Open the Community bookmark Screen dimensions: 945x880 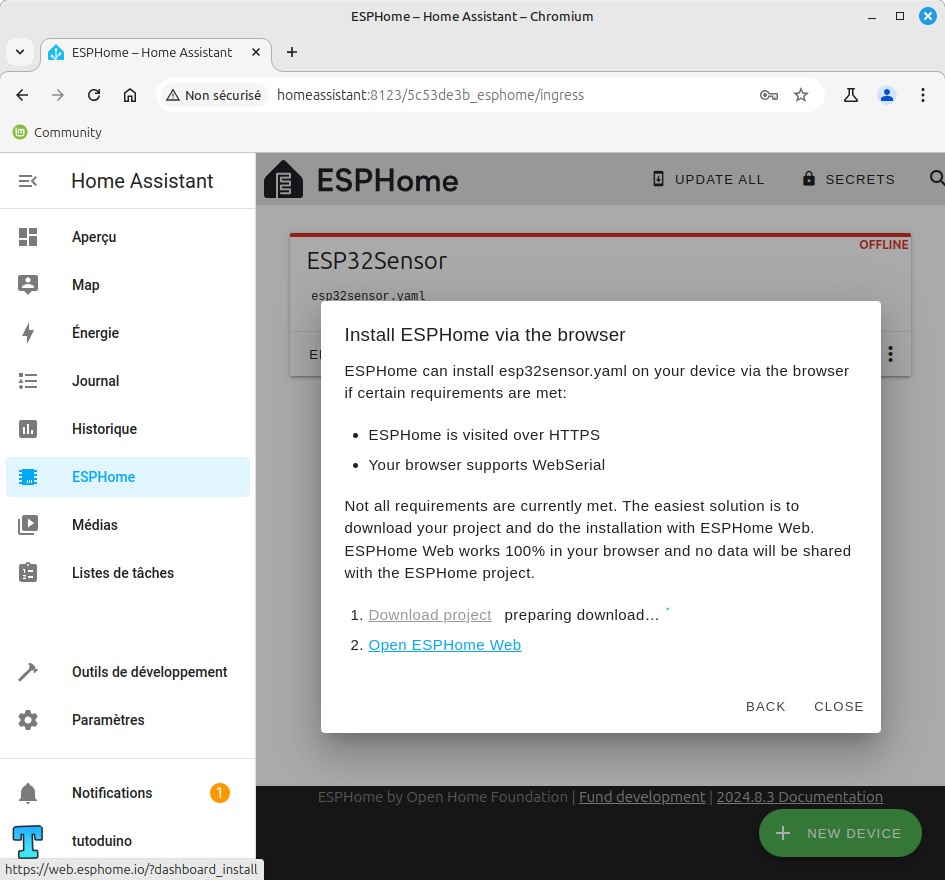pyautogui.click(x=57, y=132)
